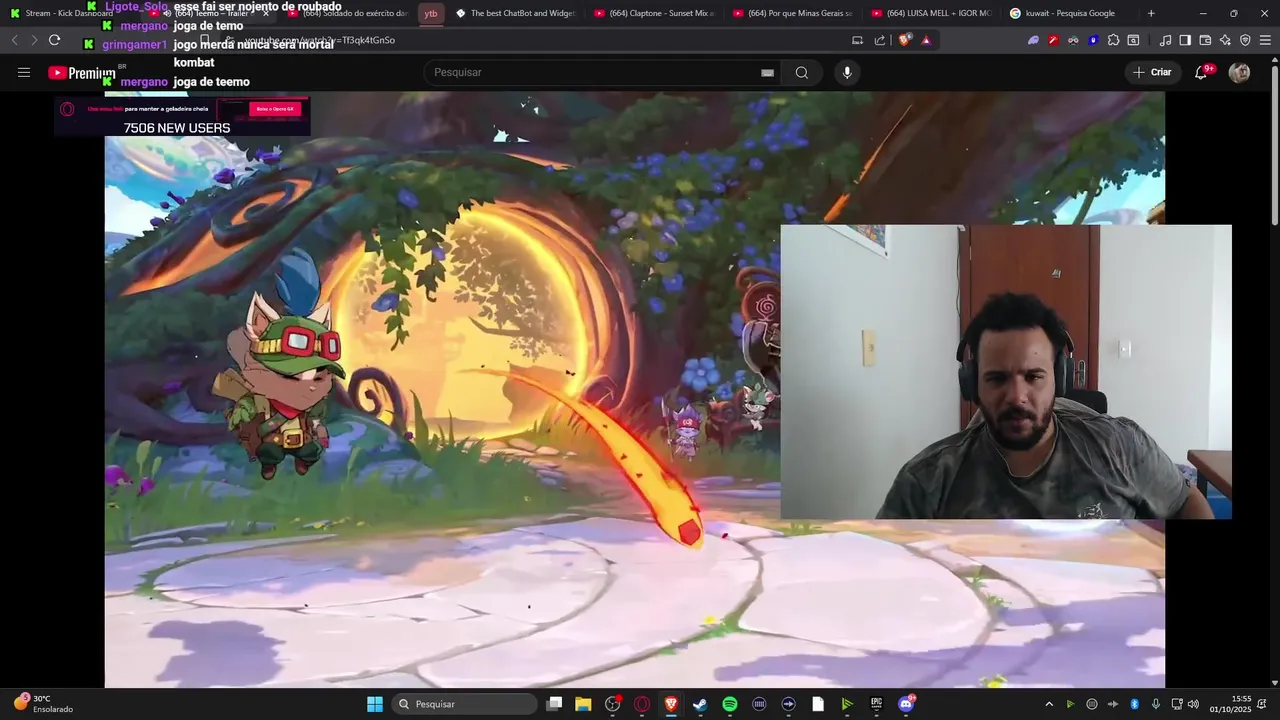Open YouTube notifications bell
Viewport: 1280px width, 720px height.
click(x=1201, y=72)
